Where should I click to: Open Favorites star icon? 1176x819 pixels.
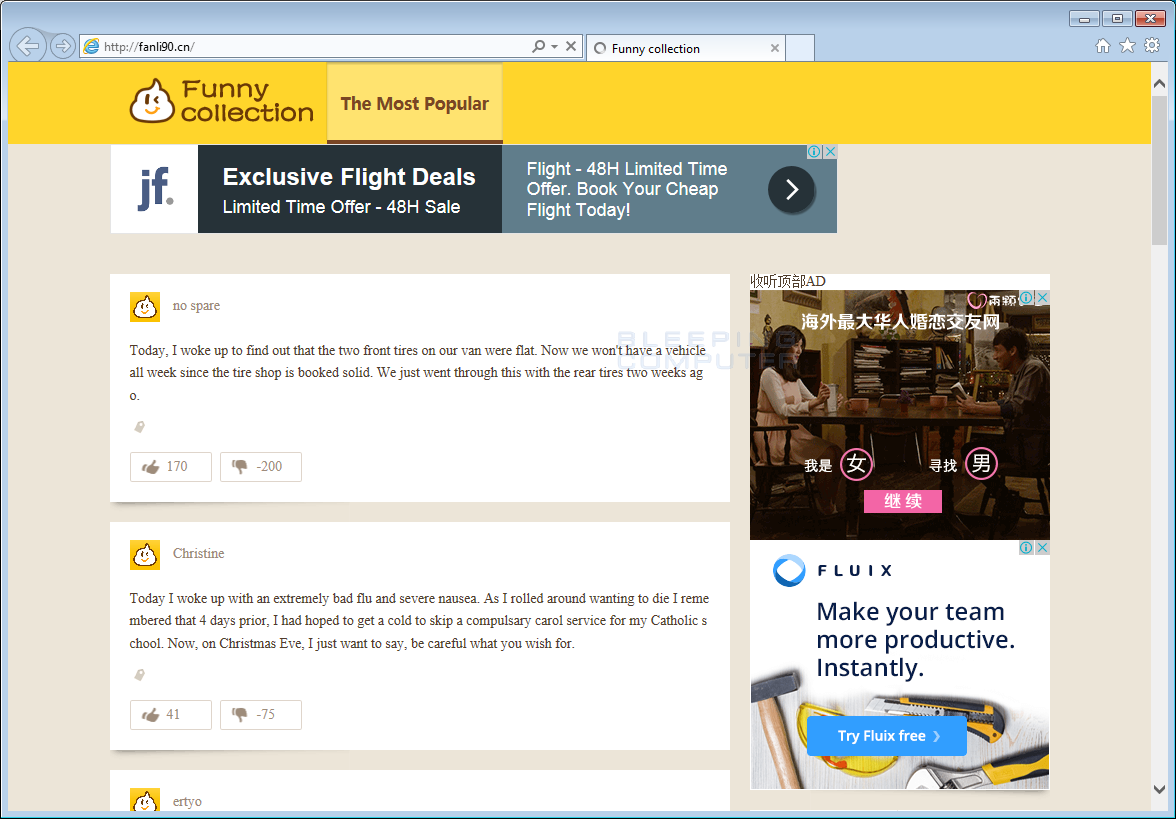coord(1127,46)
